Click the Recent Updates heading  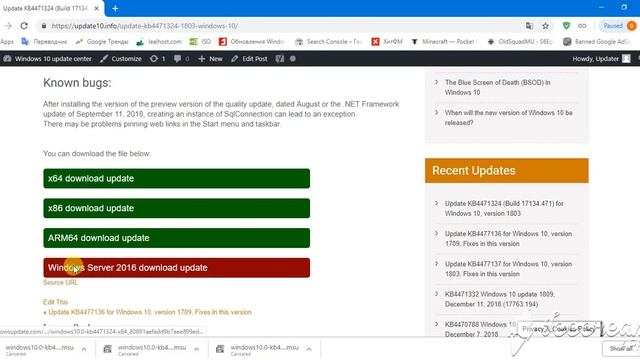474,171
